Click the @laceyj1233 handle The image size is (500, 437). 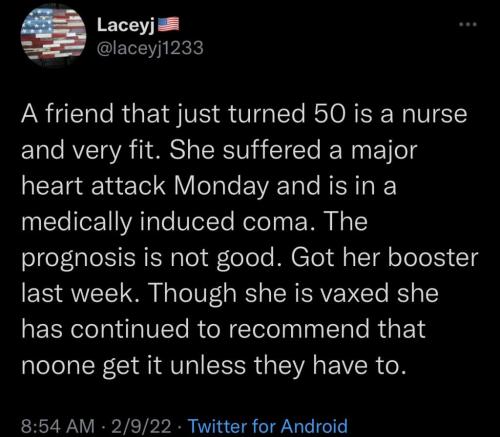150,48
